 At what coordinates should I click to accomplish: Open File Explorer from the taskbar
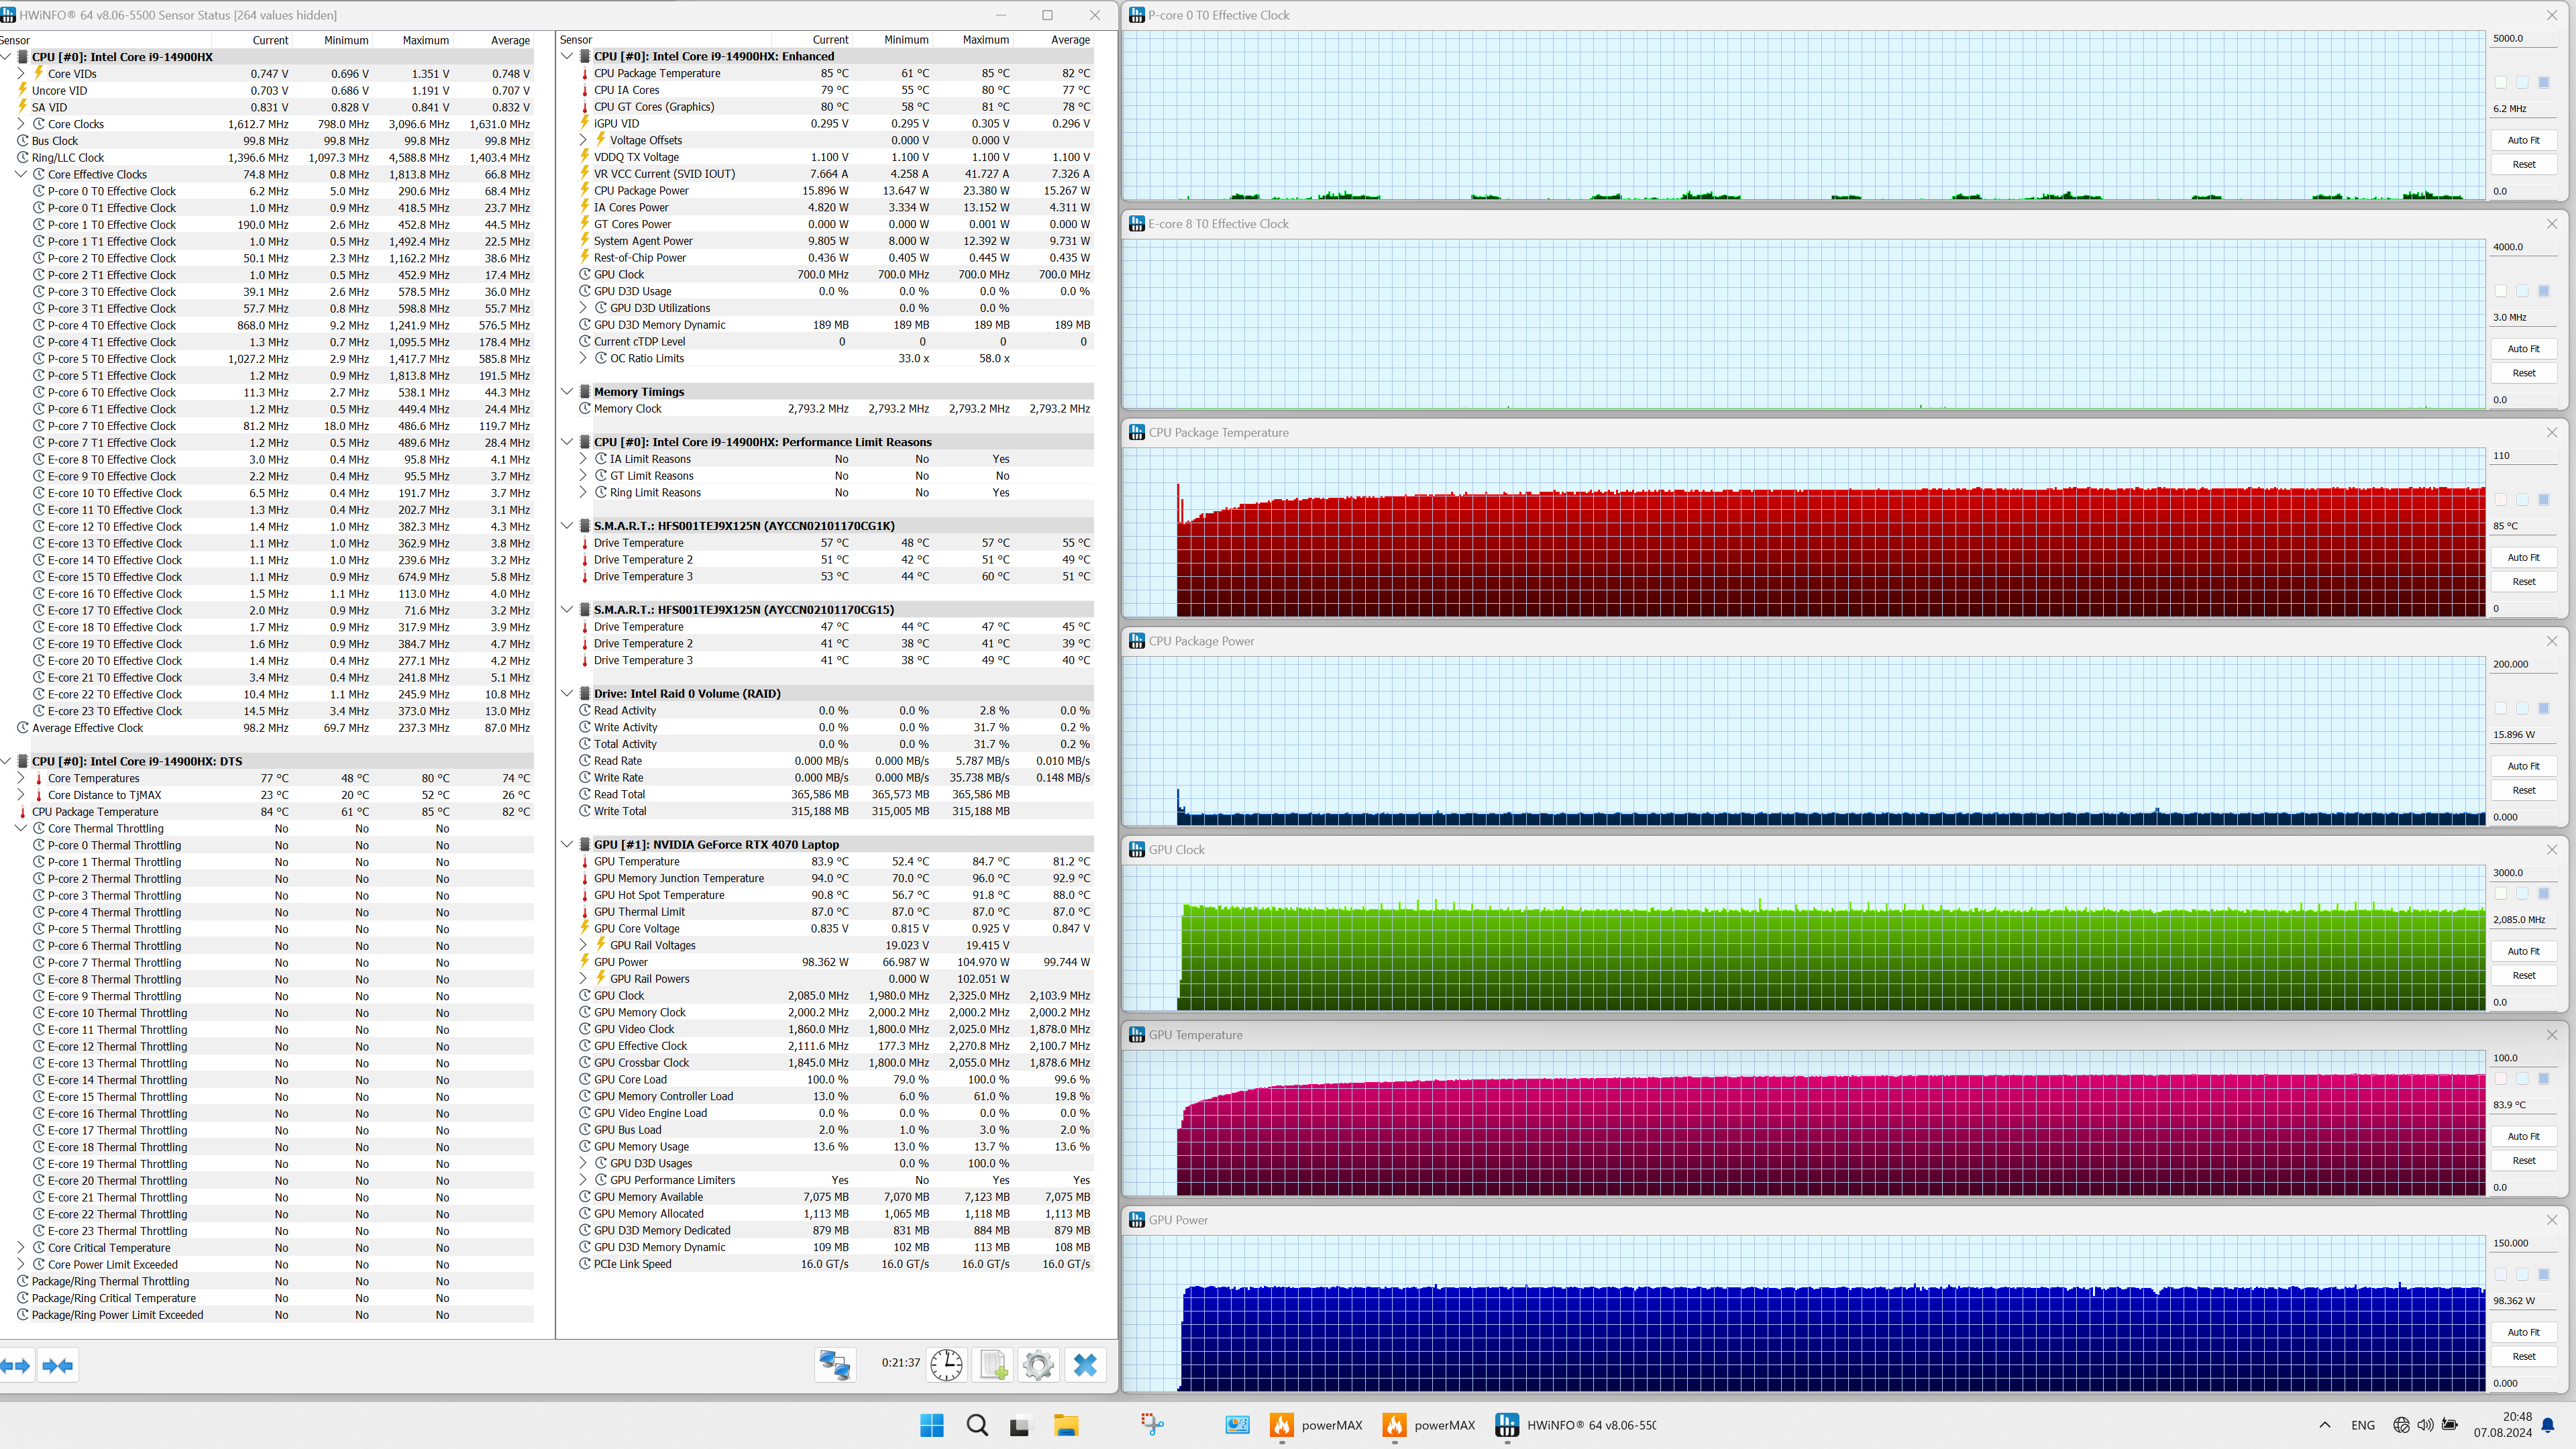coord(1066,1425)
